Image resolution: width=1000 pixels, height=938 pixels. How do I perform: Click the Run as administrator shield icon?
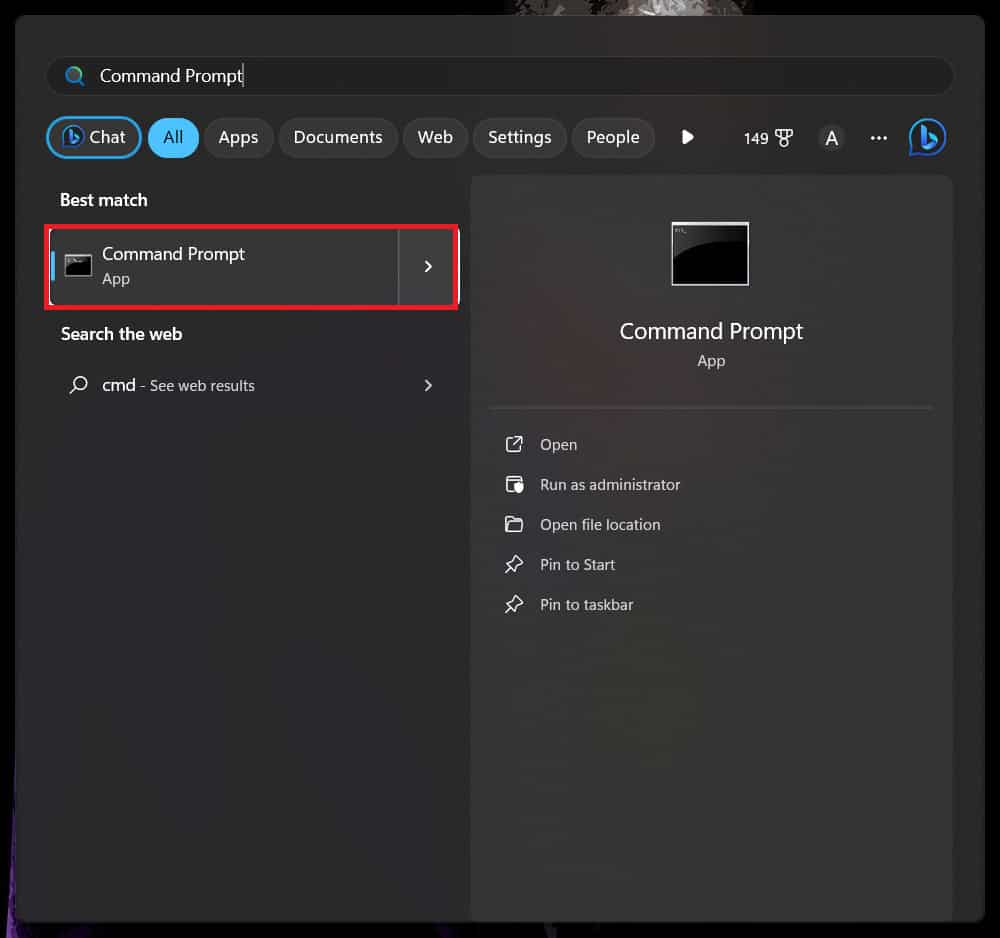click(x=514, y=485)
